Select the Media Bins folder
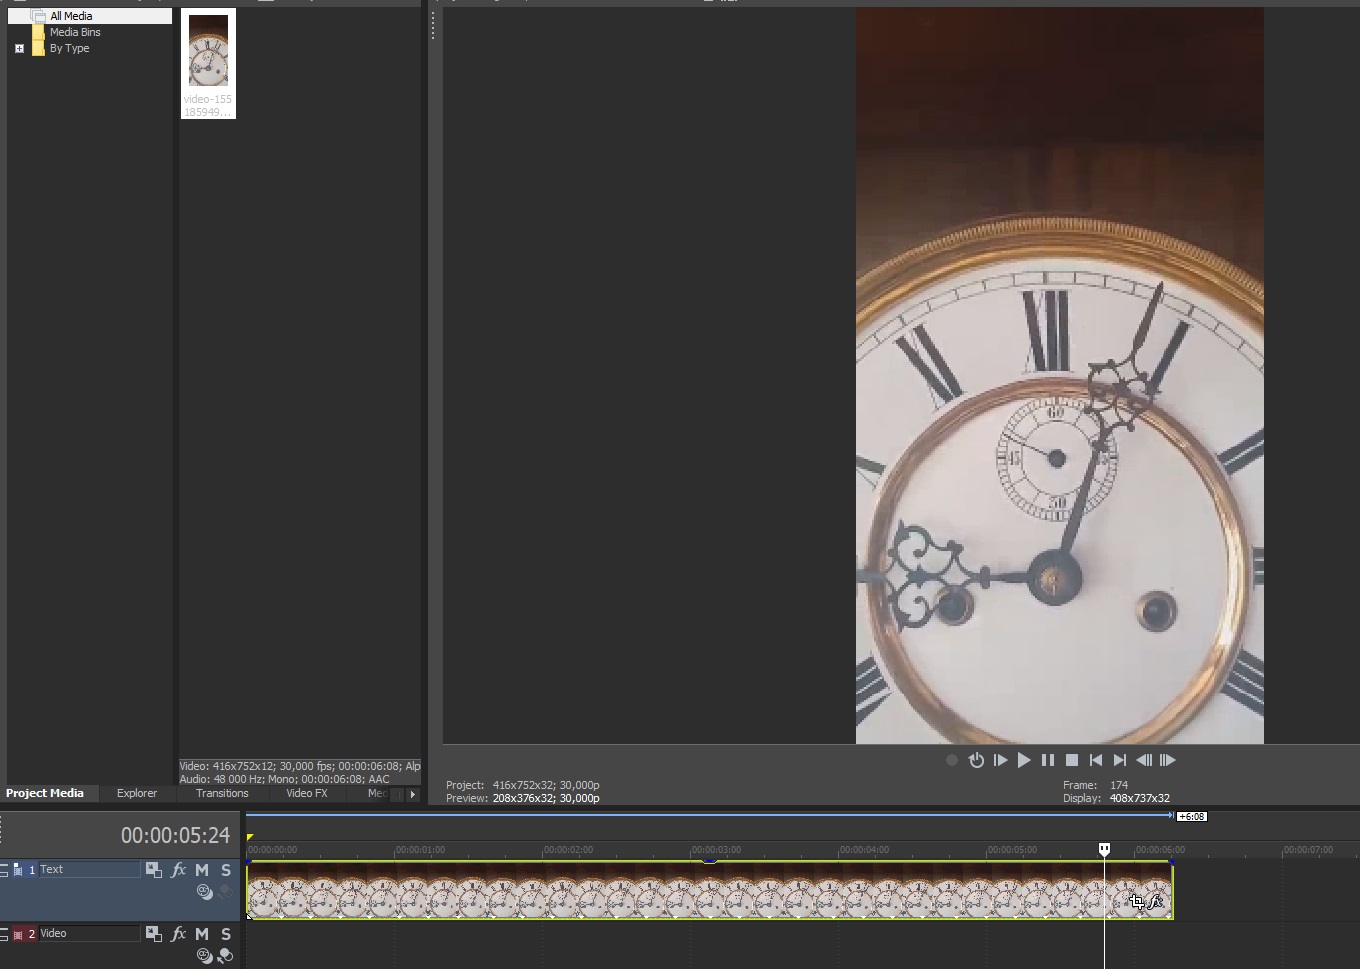 [75, 32]
